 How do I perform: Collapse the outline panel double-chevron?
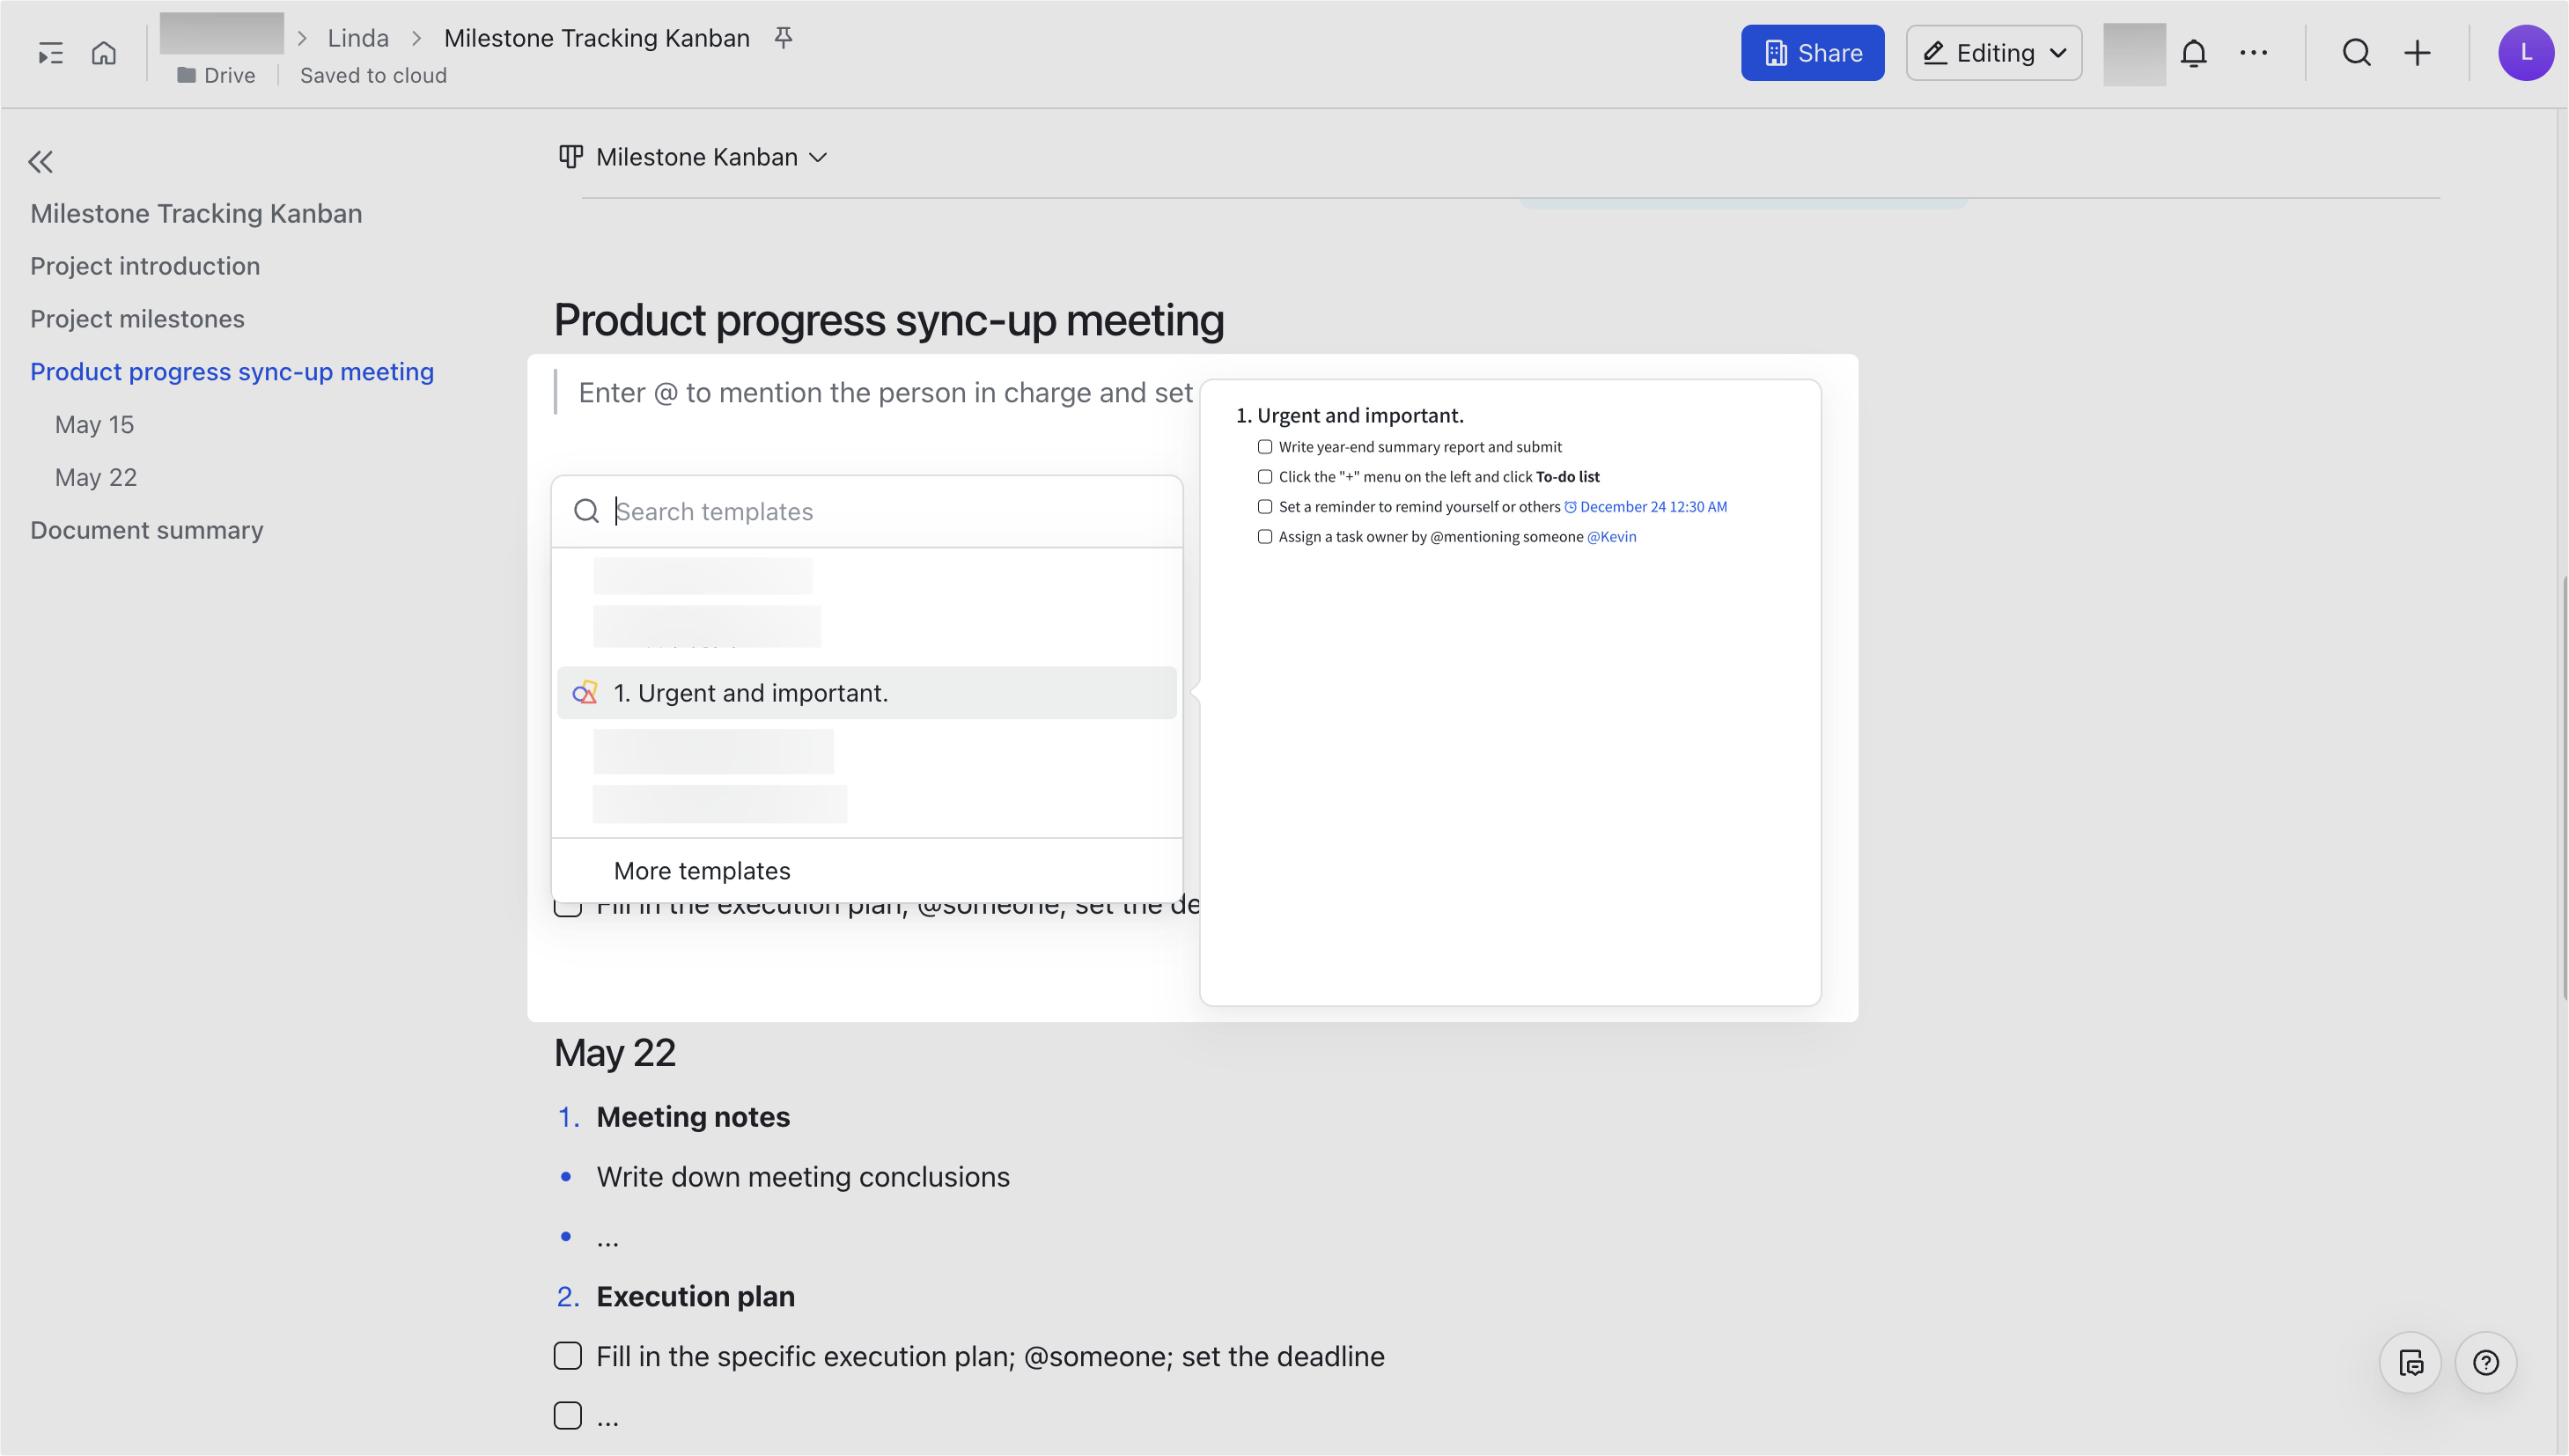(x=41, y=162)
